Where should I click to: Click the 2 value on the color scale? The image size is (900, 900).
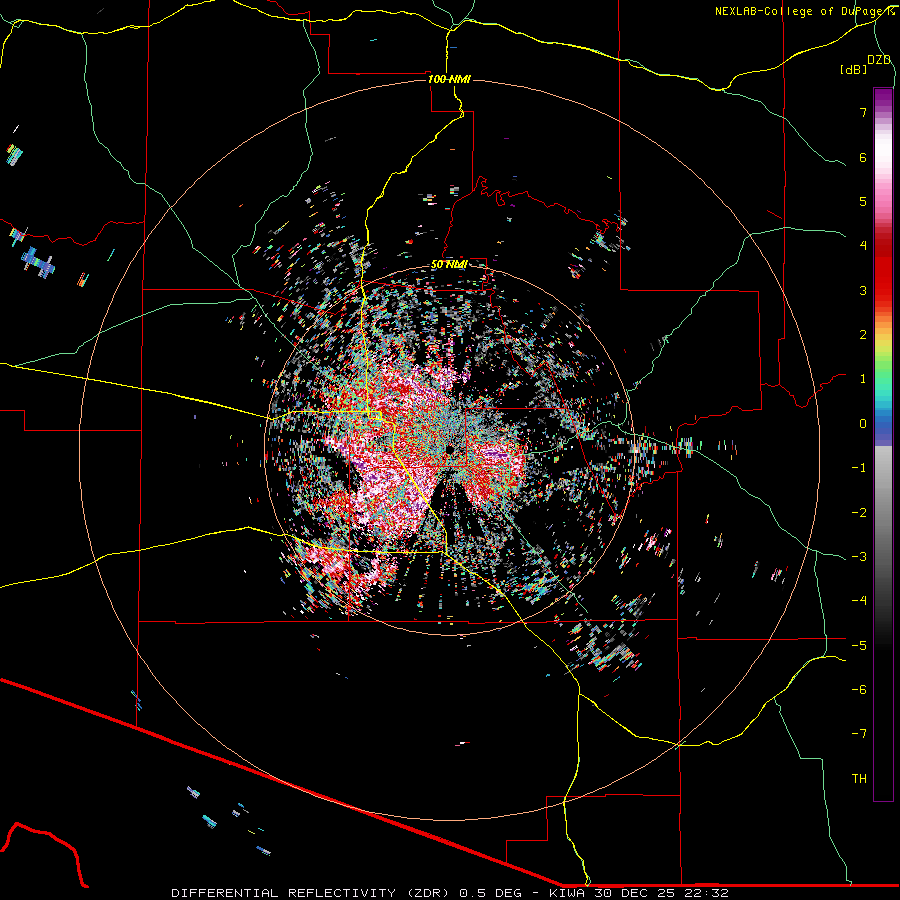(x=863, y=335)
